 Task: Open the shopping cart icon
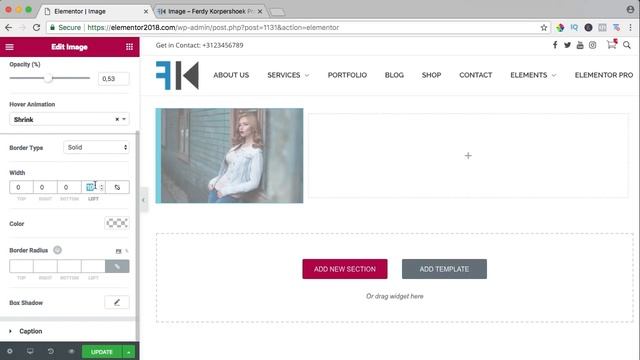(611, 44)
